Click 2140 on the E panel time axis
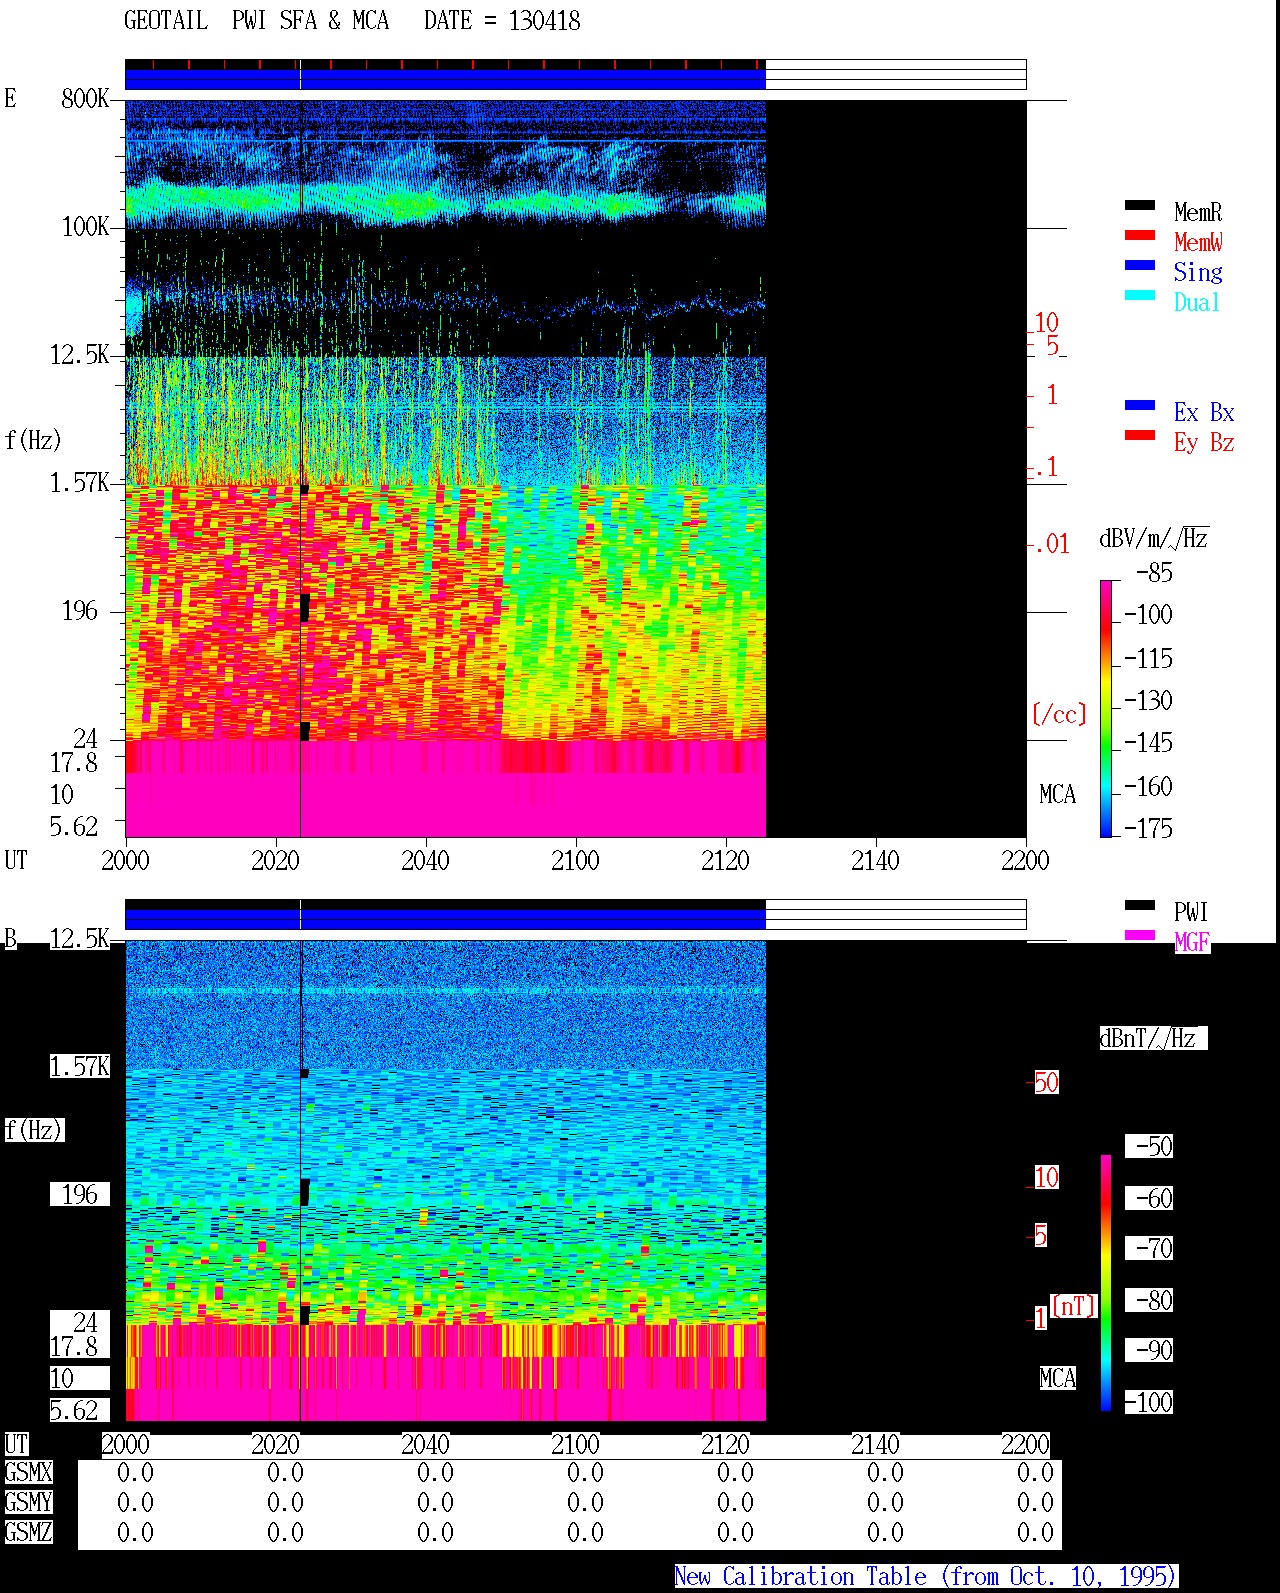This screenshot has width=1280, height=1593. [875, 860]
